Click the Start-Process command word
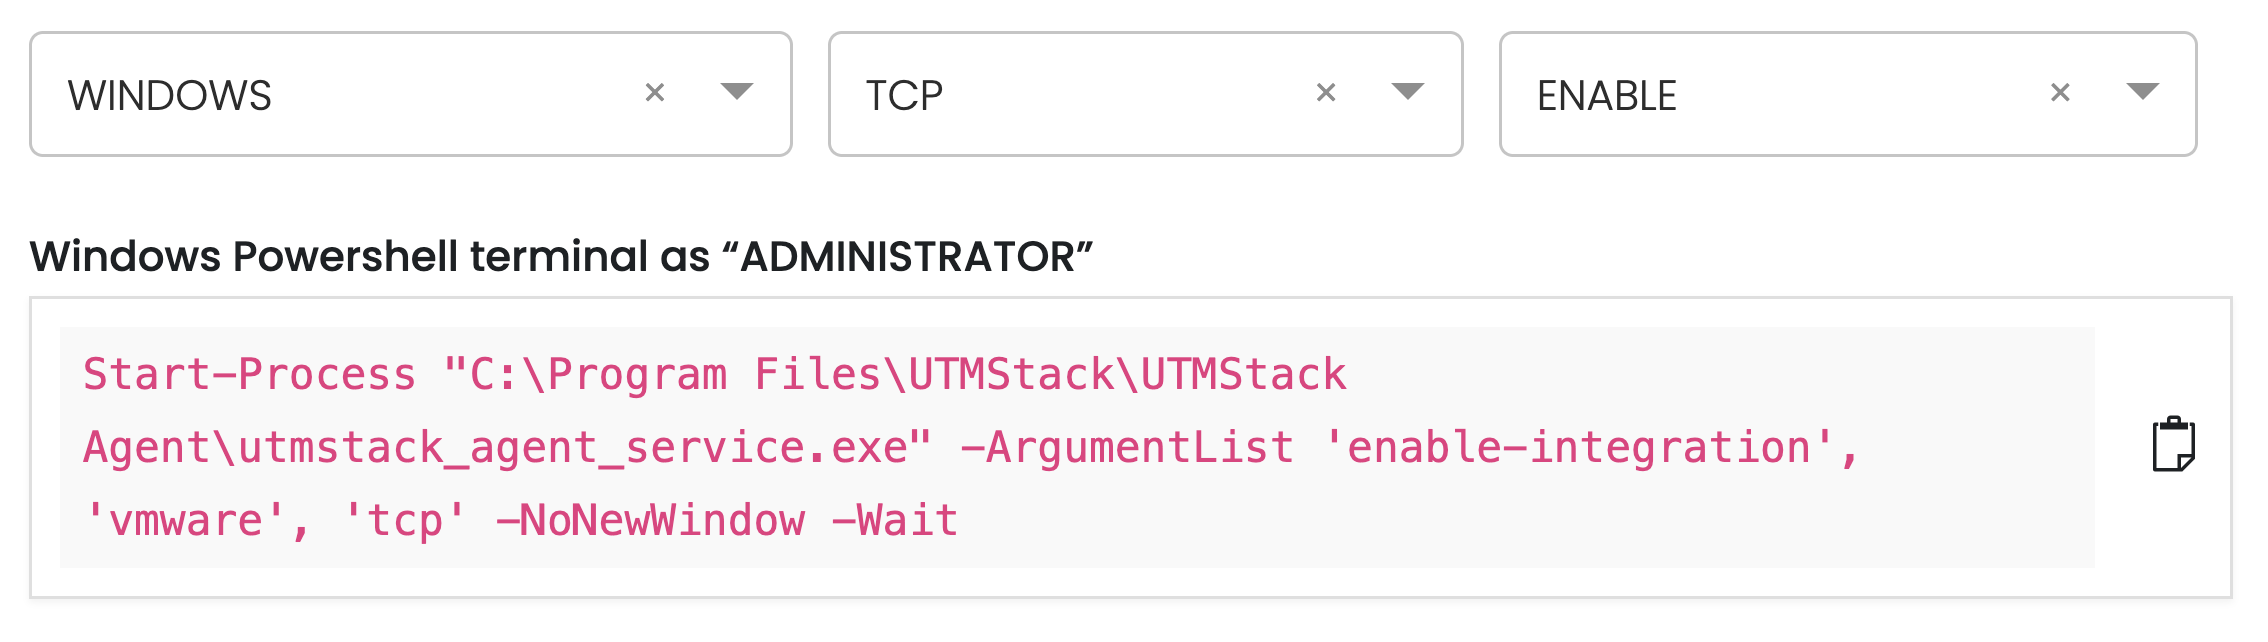2268x642 pixels. coord(249,375)
